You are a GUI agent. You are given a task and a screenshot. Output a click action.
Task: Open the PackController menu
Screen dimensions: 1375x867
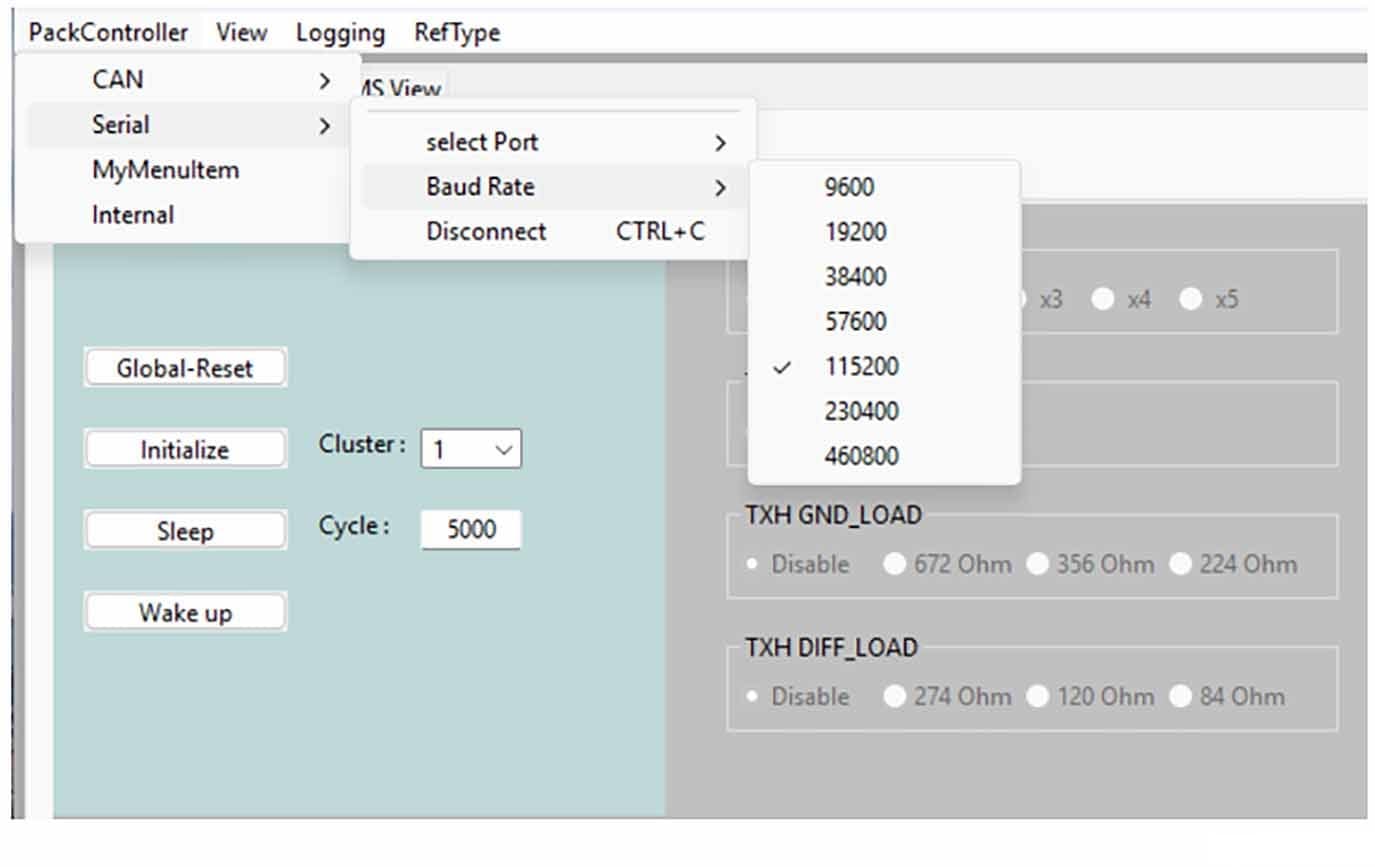(x=108, y=33)
